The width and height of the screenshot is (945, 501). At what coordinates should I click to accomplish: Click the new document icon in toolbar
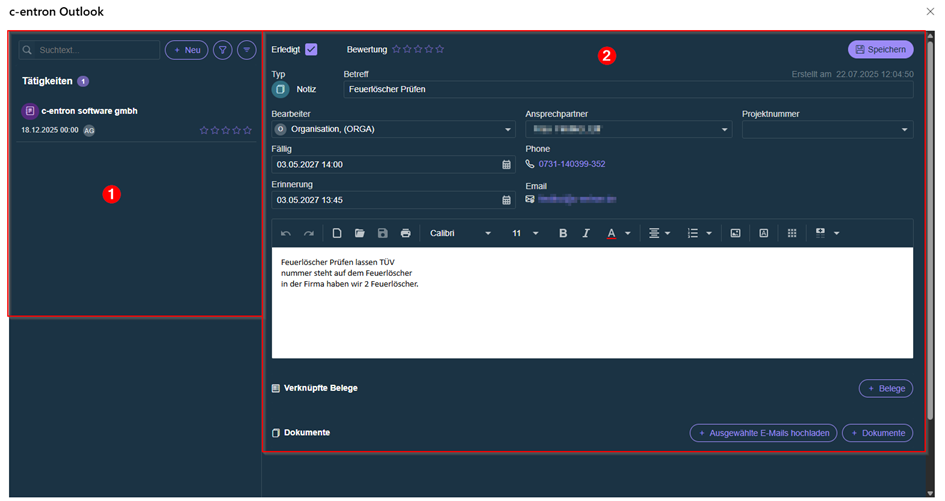tap(337, 233)
